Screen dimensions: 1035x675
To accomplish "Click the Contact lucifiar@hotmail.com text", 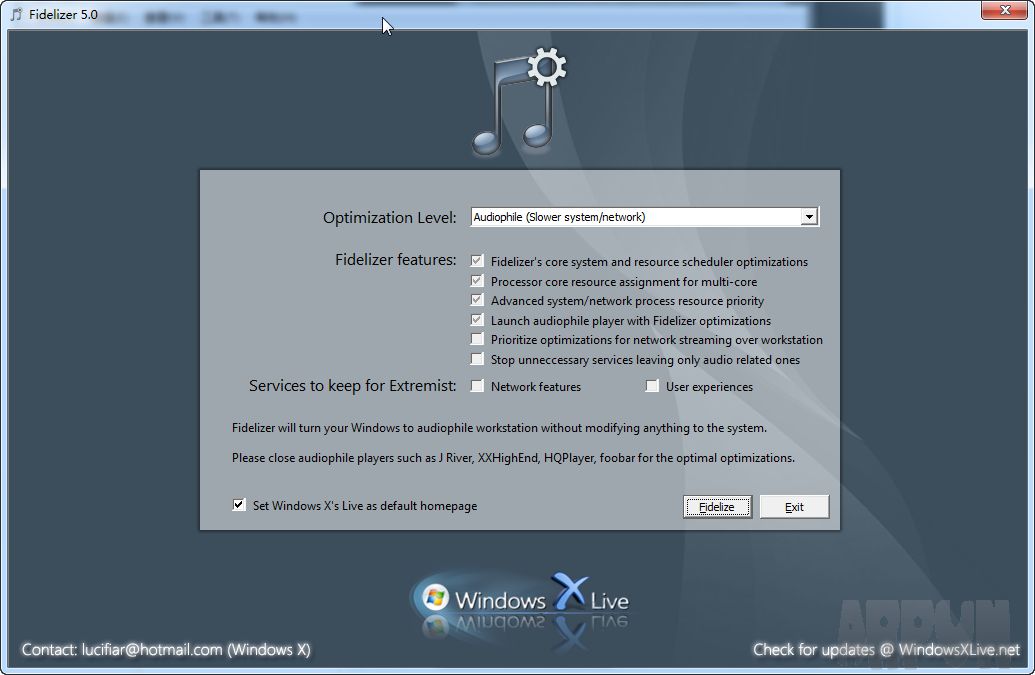I will point(166,649).
